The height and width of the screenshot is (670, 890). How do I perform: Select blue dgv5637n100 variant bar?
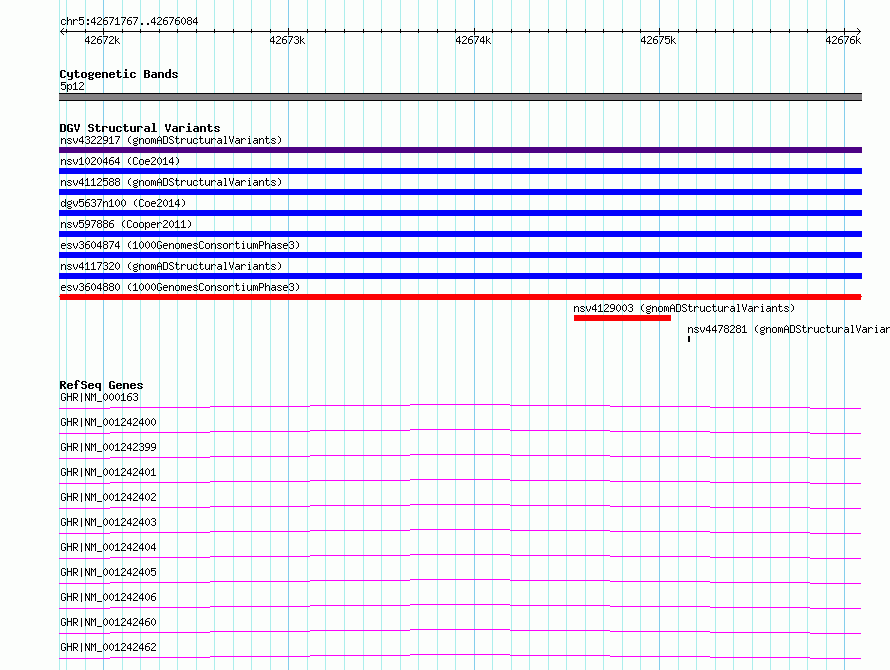tap(460, 213)
